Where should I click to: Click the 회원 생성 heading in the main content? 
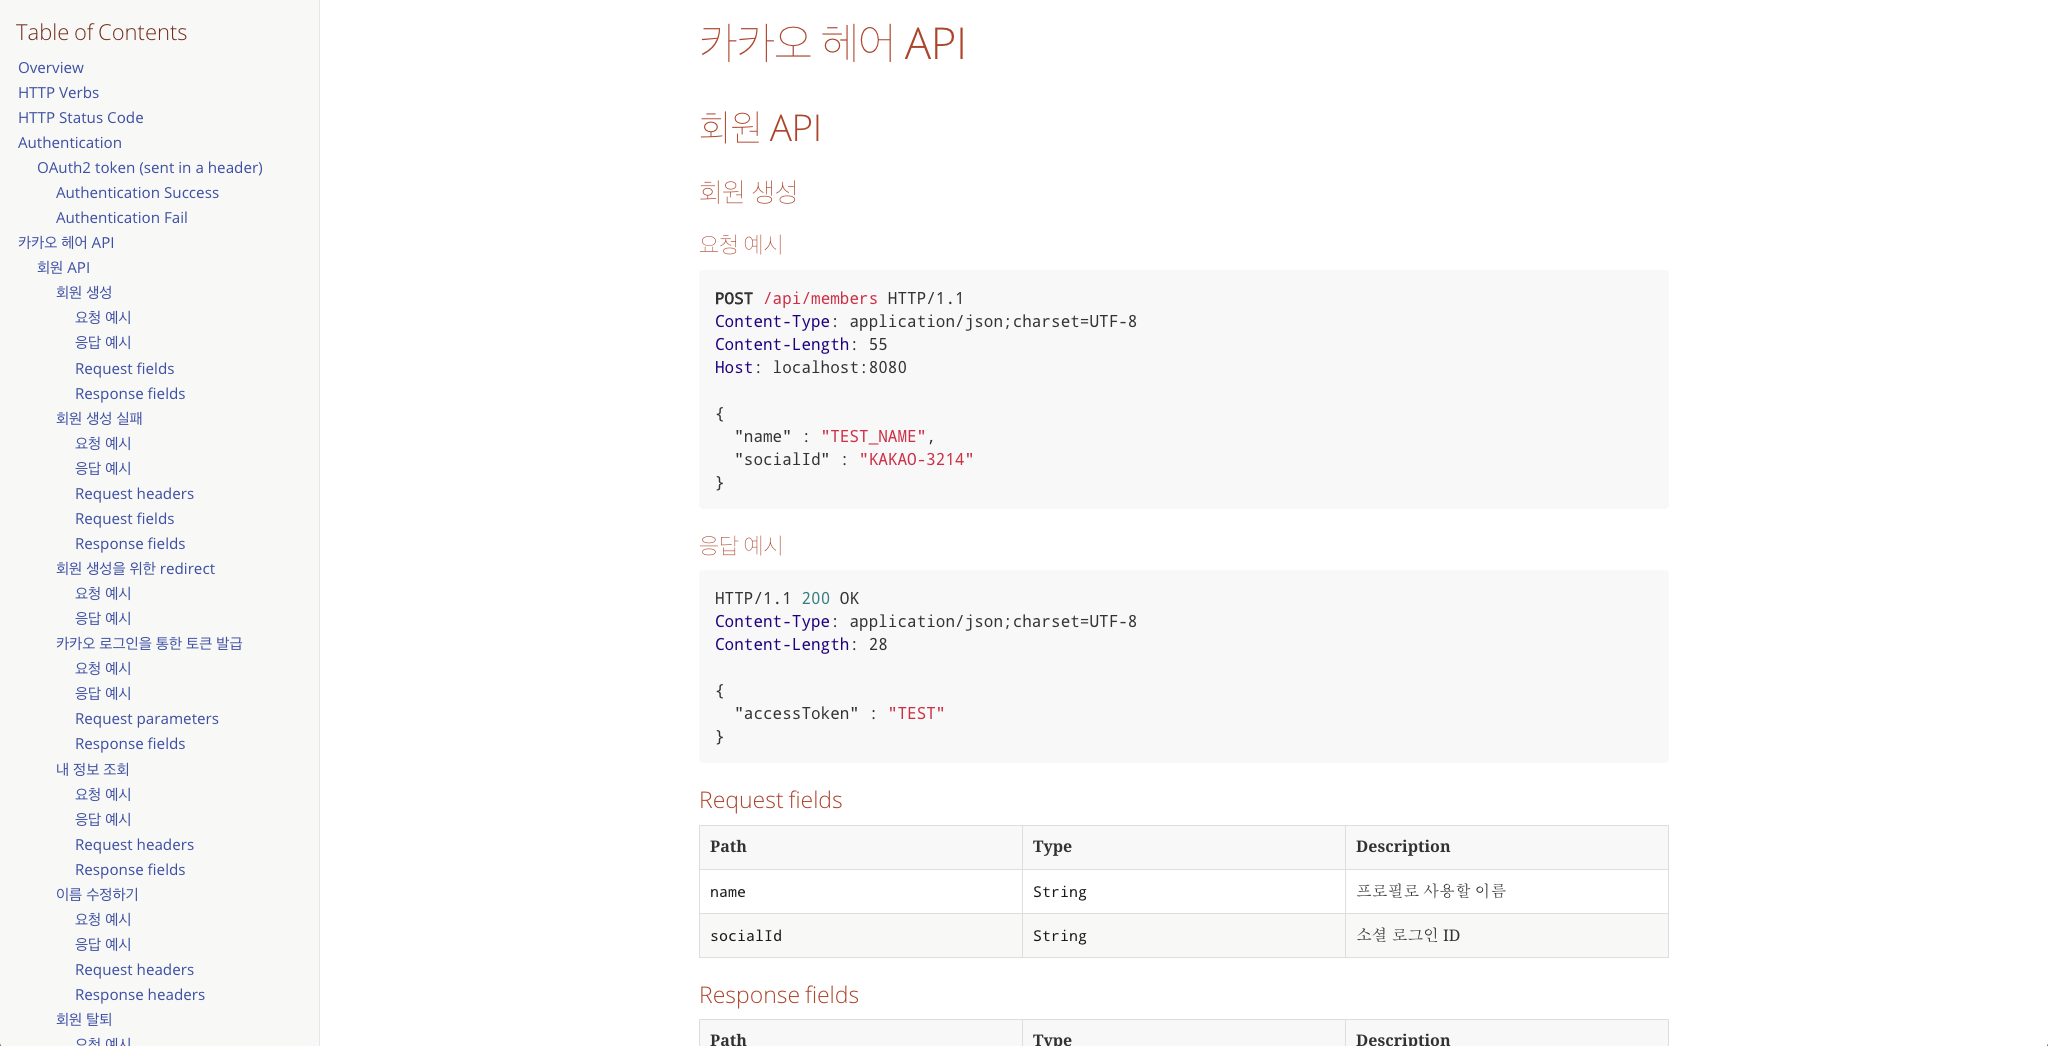tap(748, 191)
